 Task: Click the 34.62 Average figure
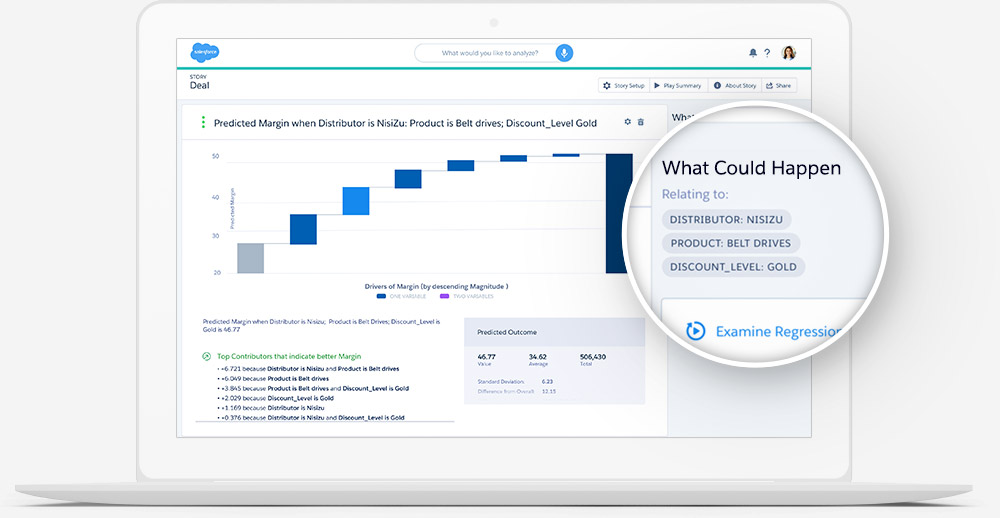pos(538,359)
